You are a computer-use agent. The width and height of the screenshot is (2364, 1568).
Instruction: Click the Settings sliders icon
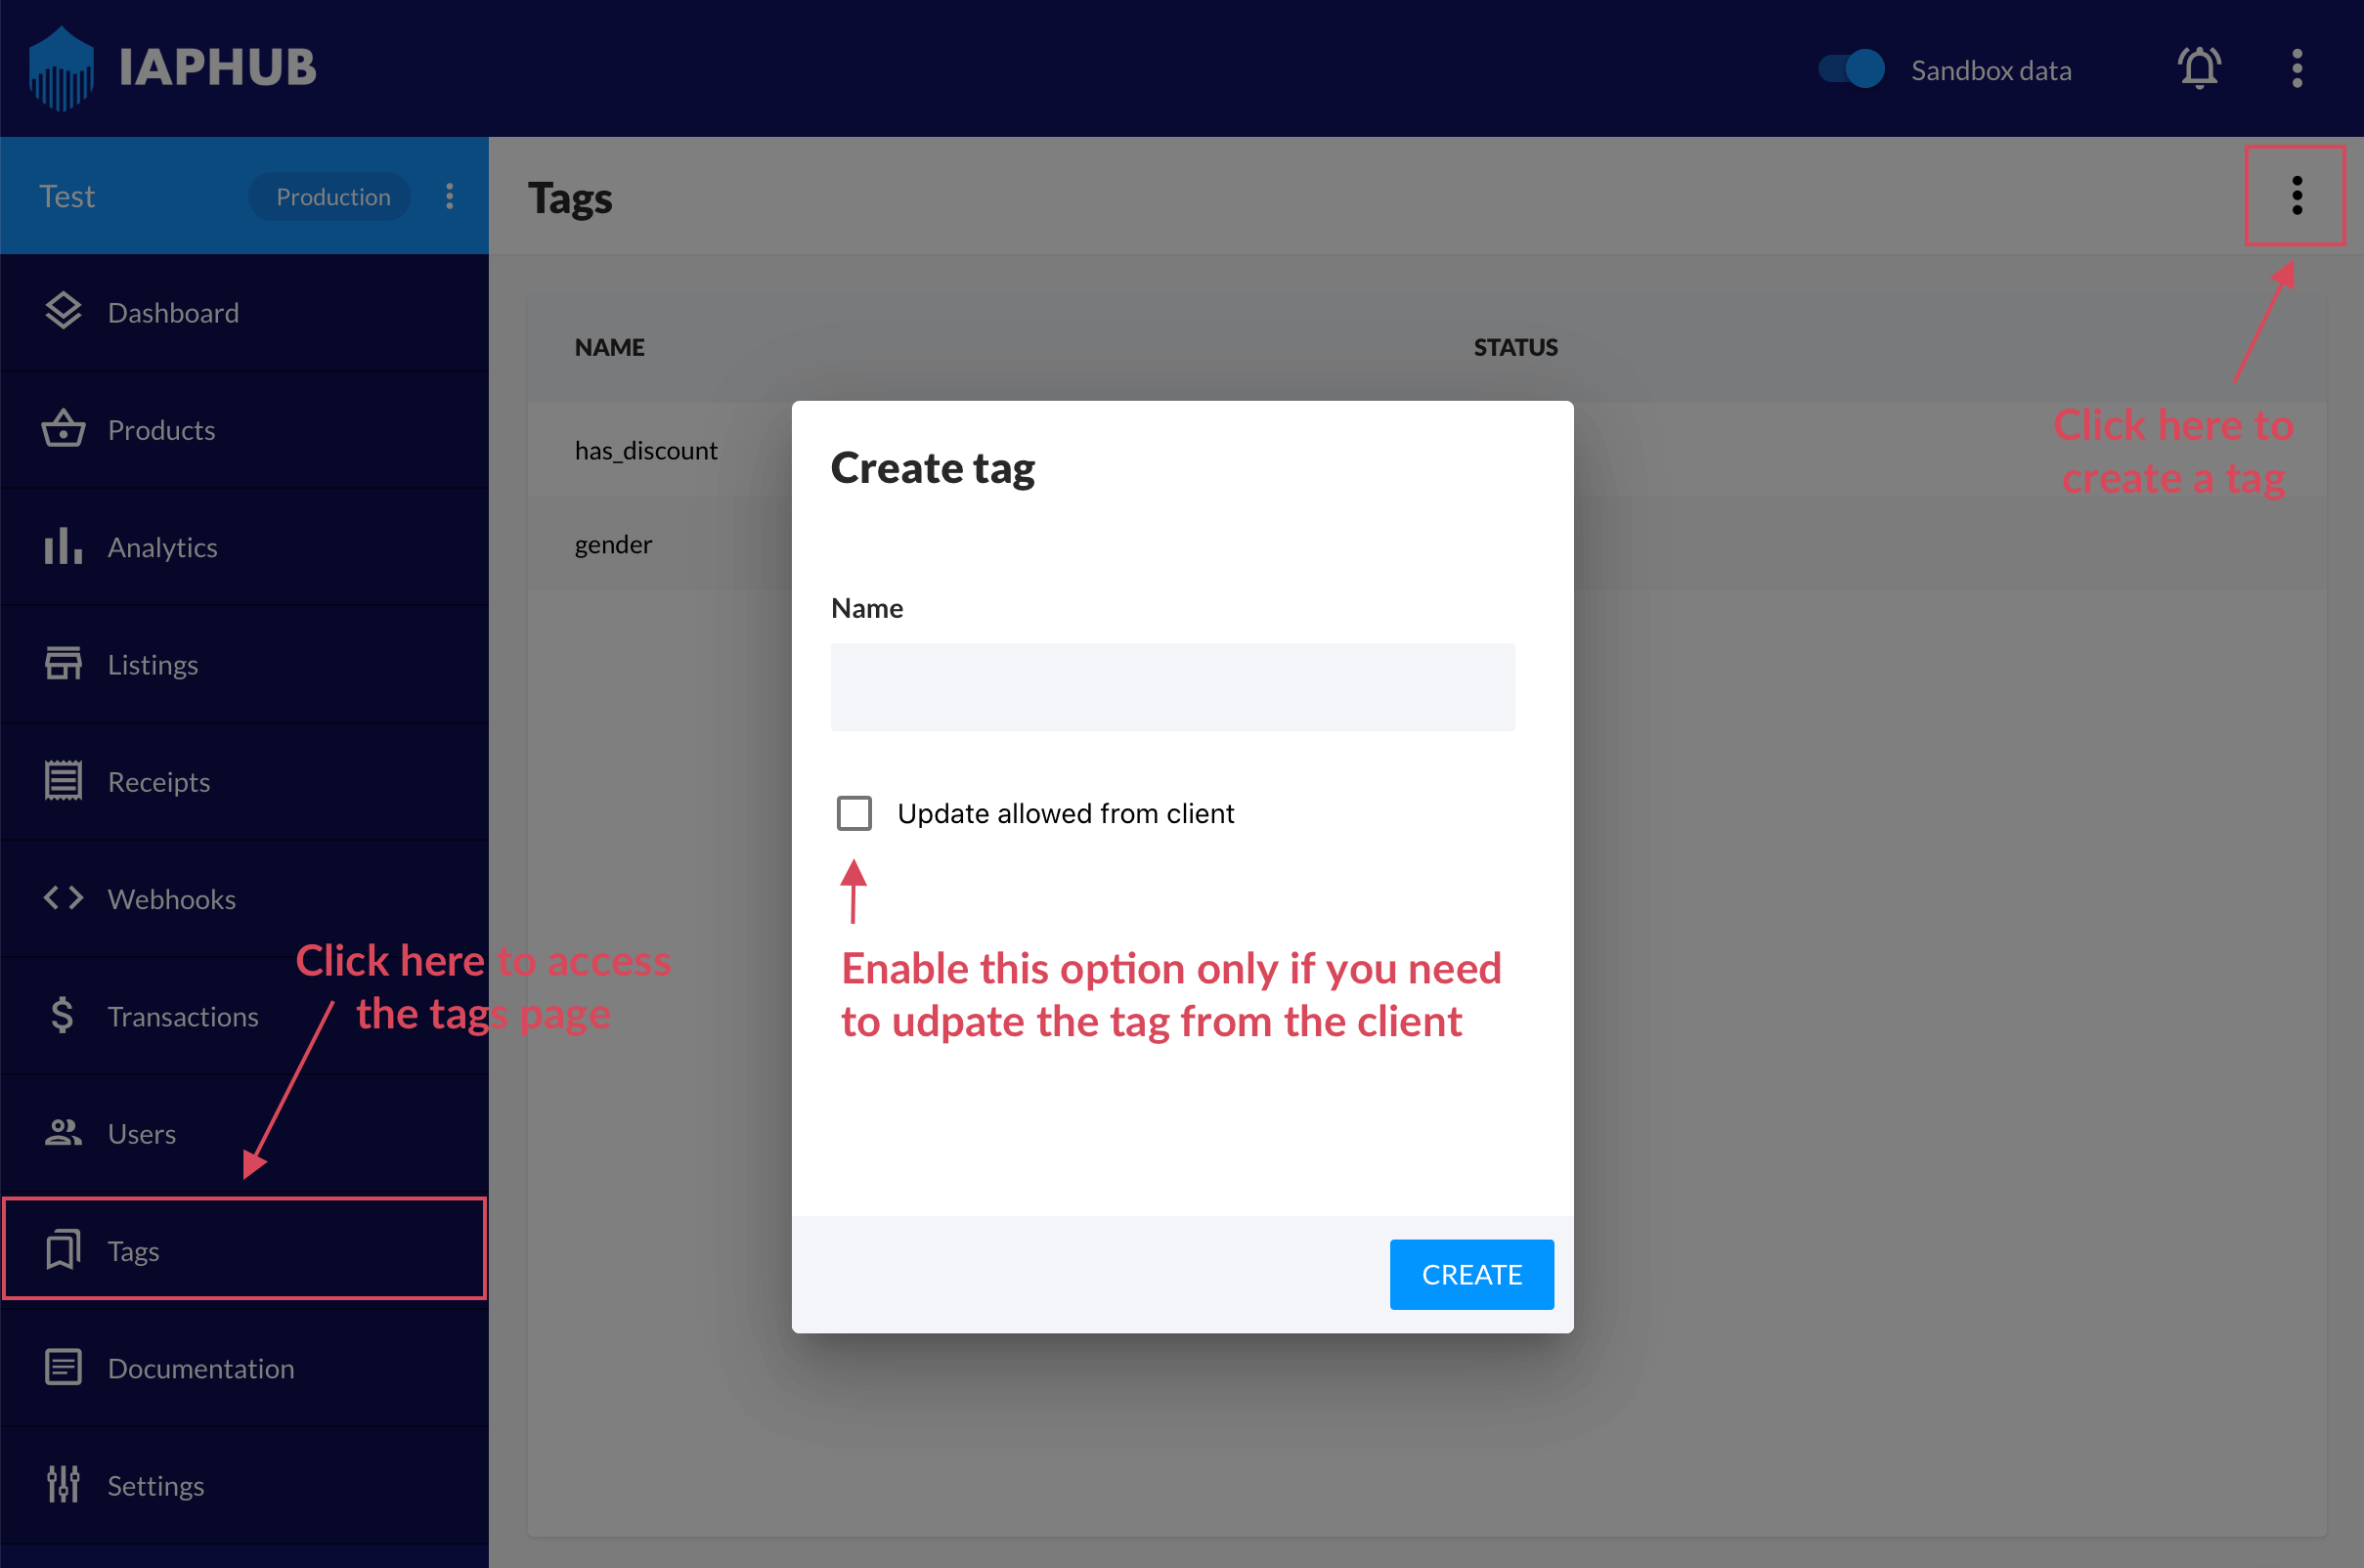click(x=63, y=1485)
